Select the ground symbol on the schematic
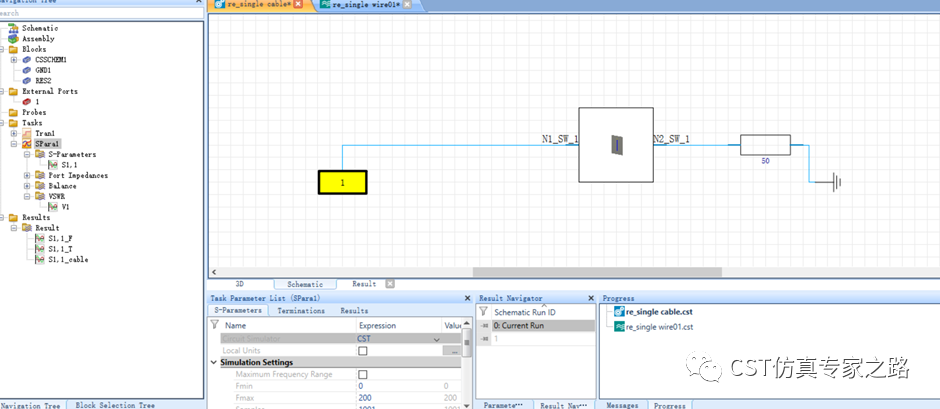This screenshot has height=409, width=940. pos(836,182)
